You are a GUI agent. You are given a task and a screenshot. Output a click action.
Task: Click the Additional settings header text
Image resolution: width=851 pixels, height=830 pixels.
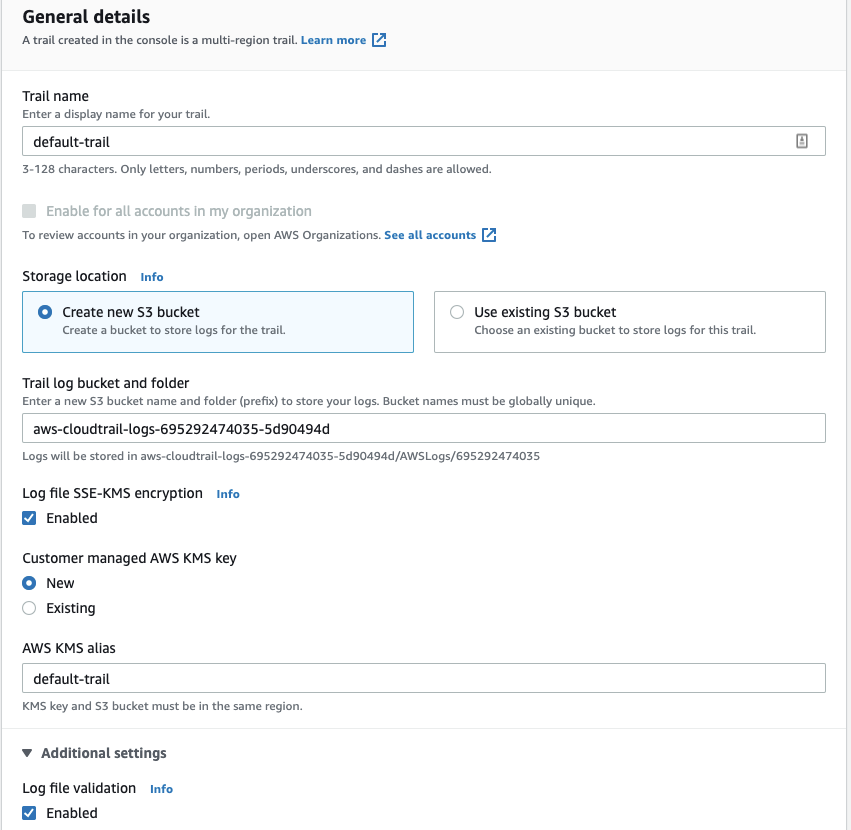104,753
